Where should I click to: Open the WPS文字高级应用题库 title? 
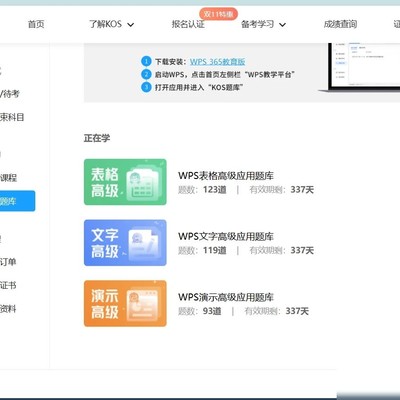point(226,236)
